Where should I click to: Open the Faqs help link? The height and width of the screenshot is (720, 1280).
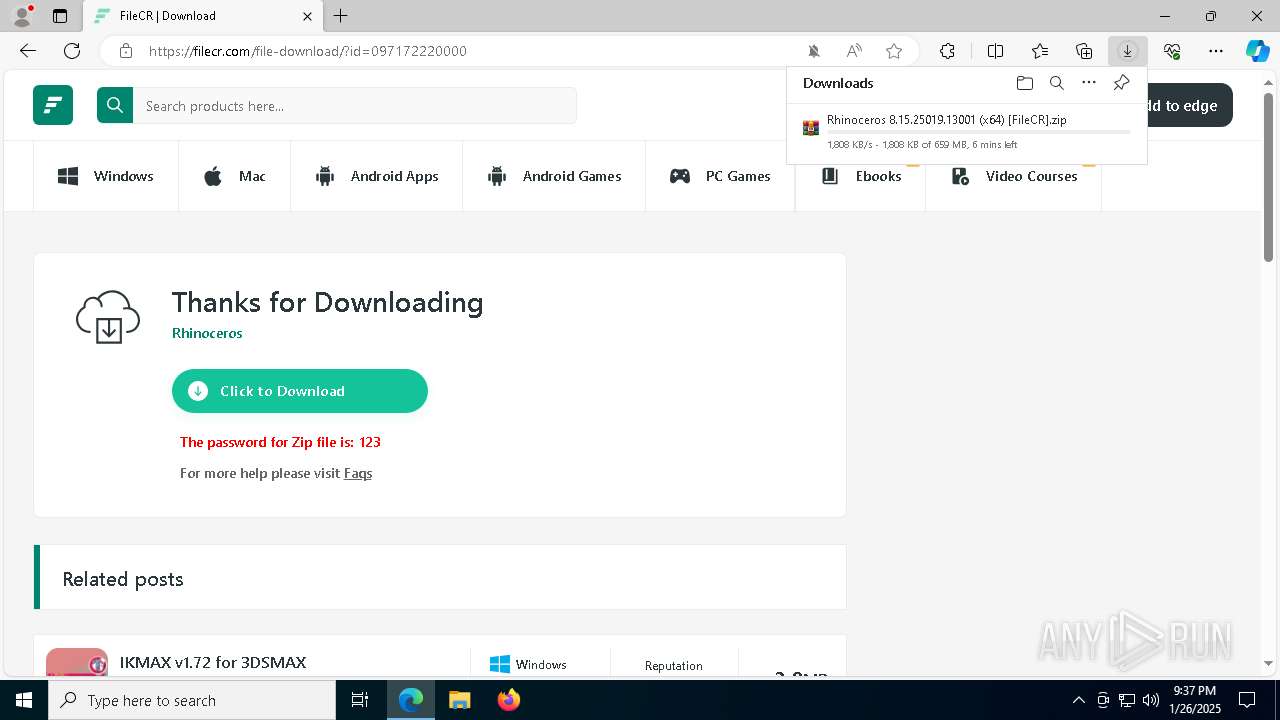pos(358,473)
